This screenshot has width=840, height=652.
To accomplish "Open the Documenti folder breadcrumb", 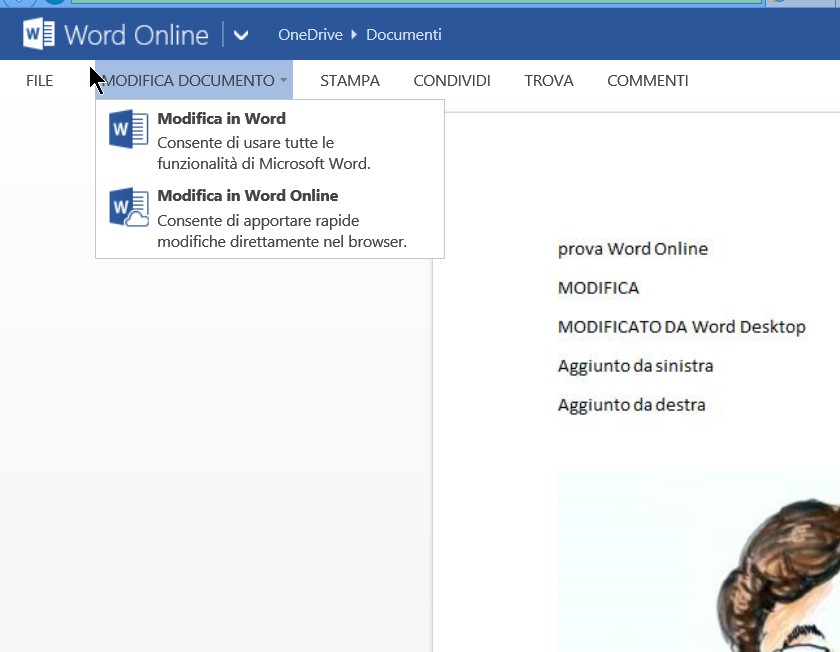I will [403, 35].
